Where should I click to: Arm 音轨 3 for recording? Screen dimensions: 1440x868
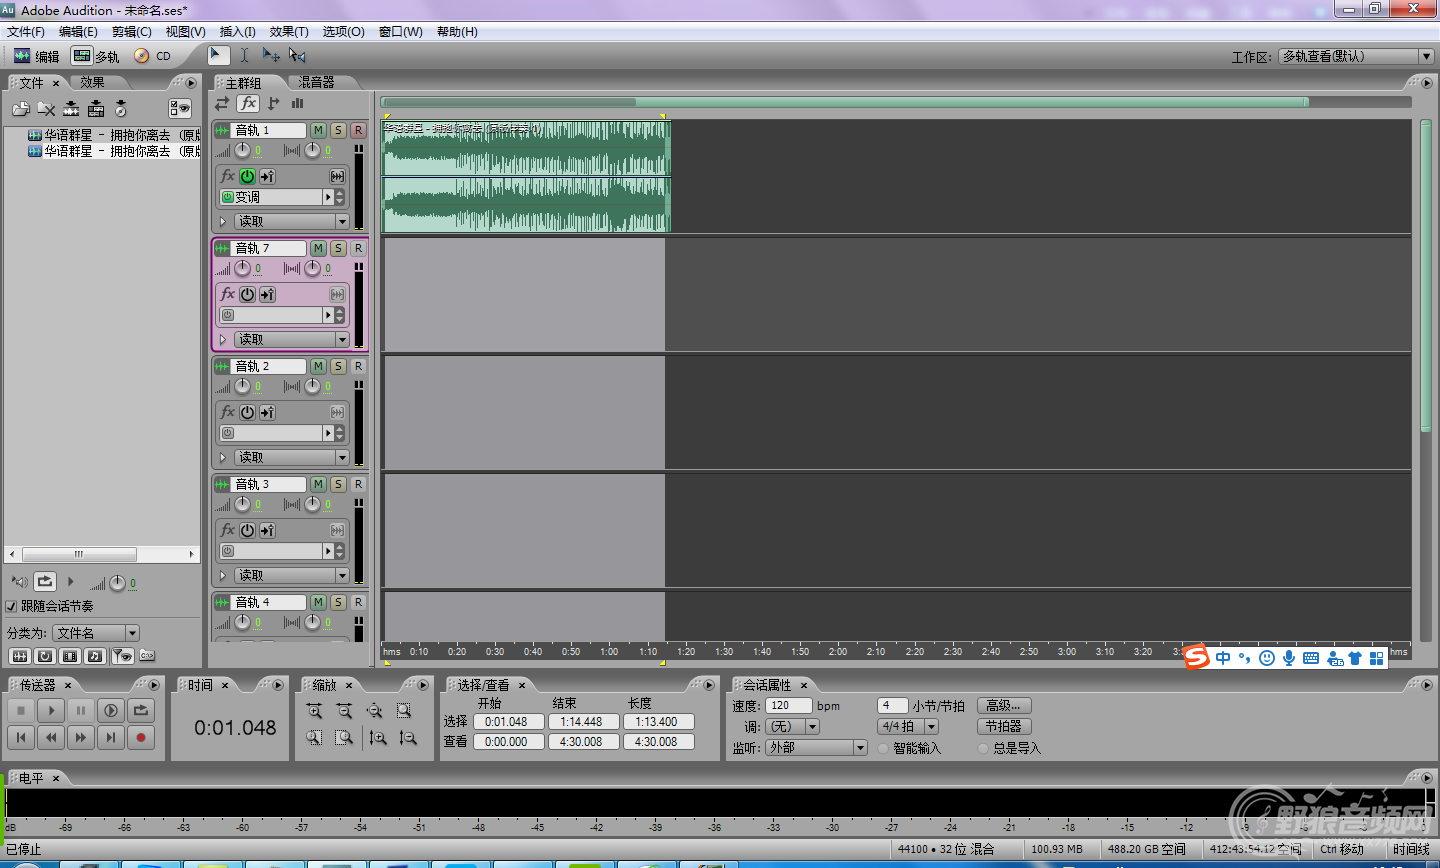[x=358, y=484]
